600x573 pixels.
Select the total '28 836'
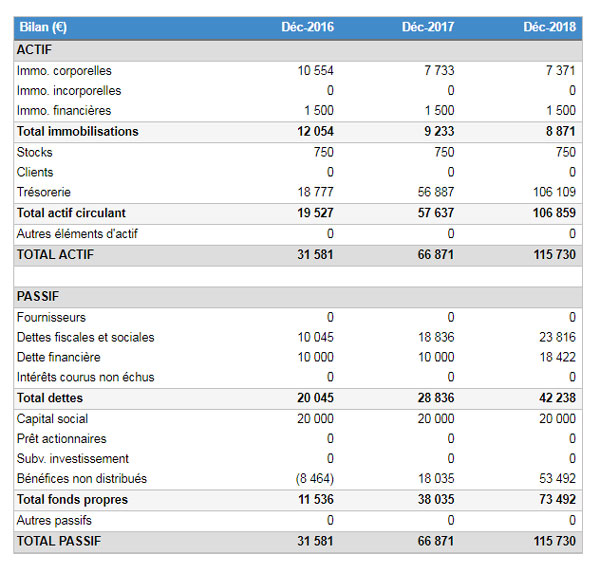pos(436,398)
